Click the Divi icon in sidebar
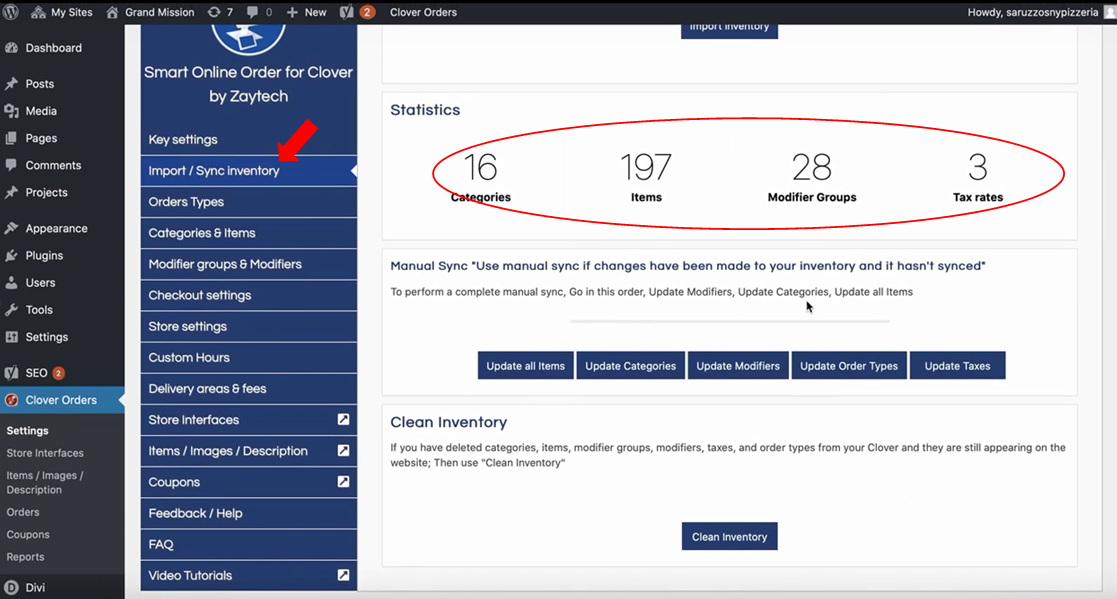The image size is (1117, 599). pos(11,588)
